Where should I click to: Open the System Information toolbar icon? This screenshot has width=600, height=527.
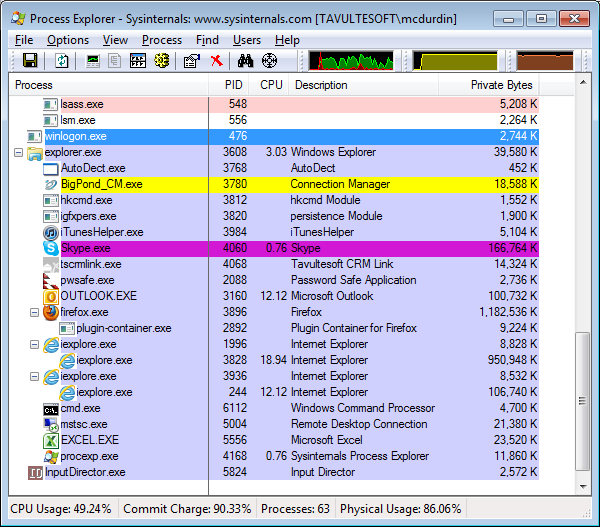tap(93, 60)
